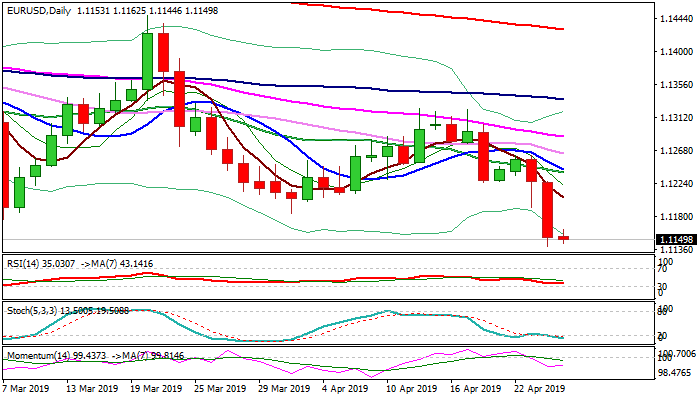Click the topmost red moving average line
This screenshot has height=400, width=700.
(x=400, y=11)
